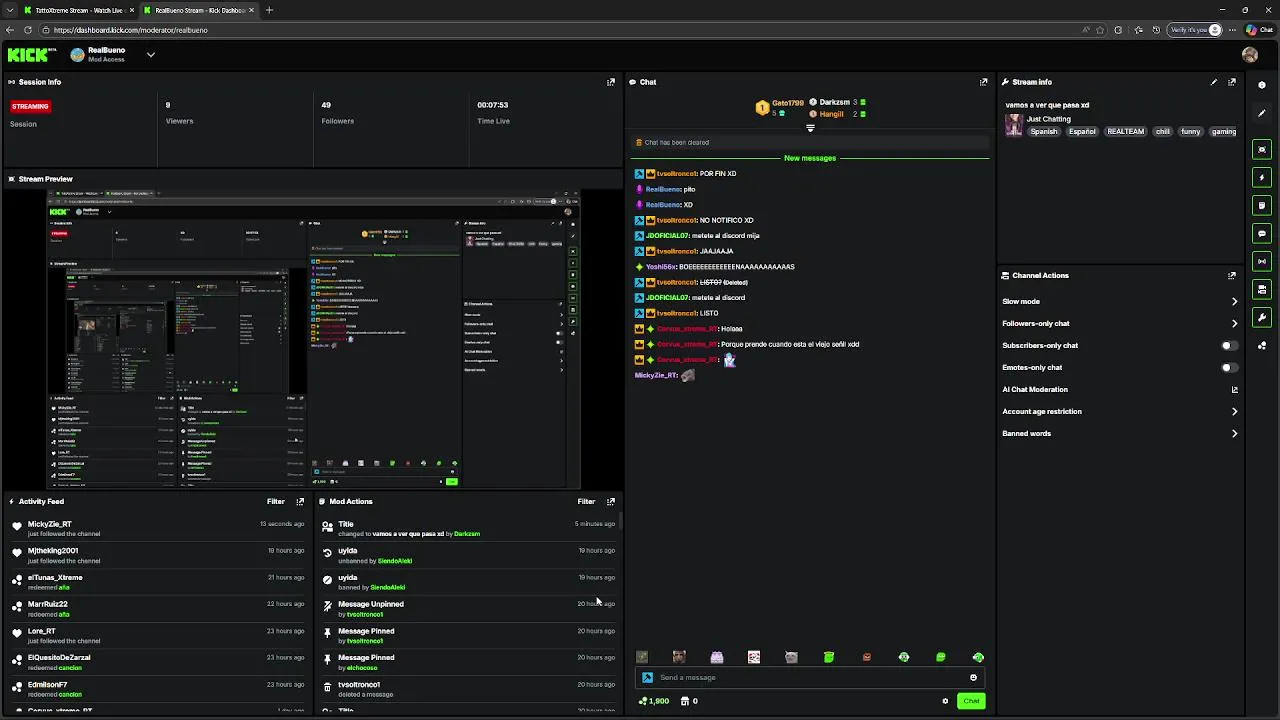Toggle Subscribers-only chat switch

pyautogui.click(x=1229, y=345)
